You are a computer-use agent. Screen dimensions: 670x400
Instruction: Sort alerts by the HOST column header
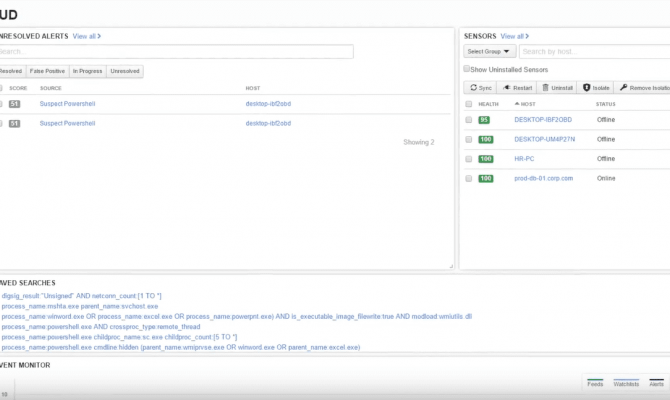pyautogui.click(x=253, y=88)
